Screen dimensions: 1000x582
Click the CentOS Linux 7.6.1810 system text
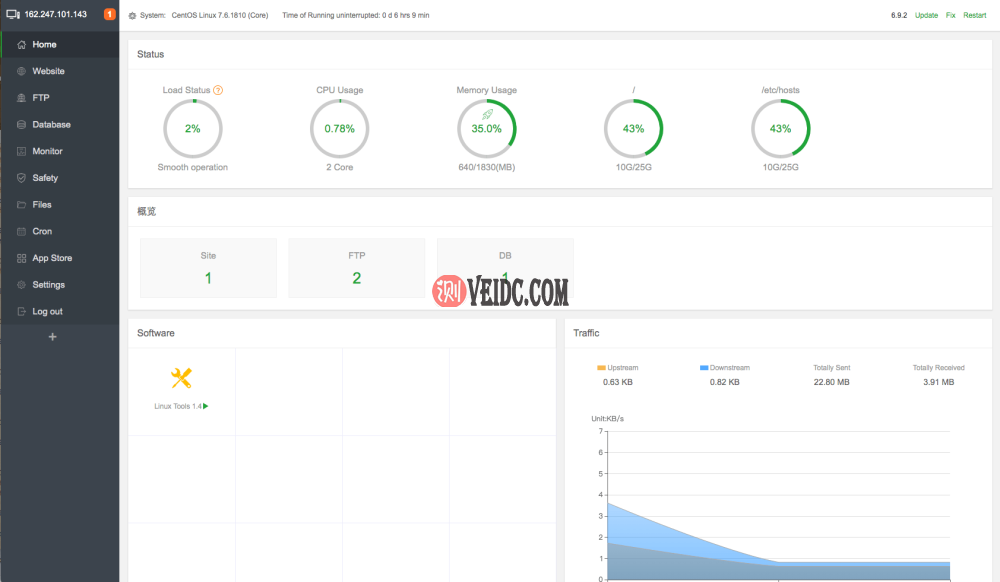[x=219, y=15]
